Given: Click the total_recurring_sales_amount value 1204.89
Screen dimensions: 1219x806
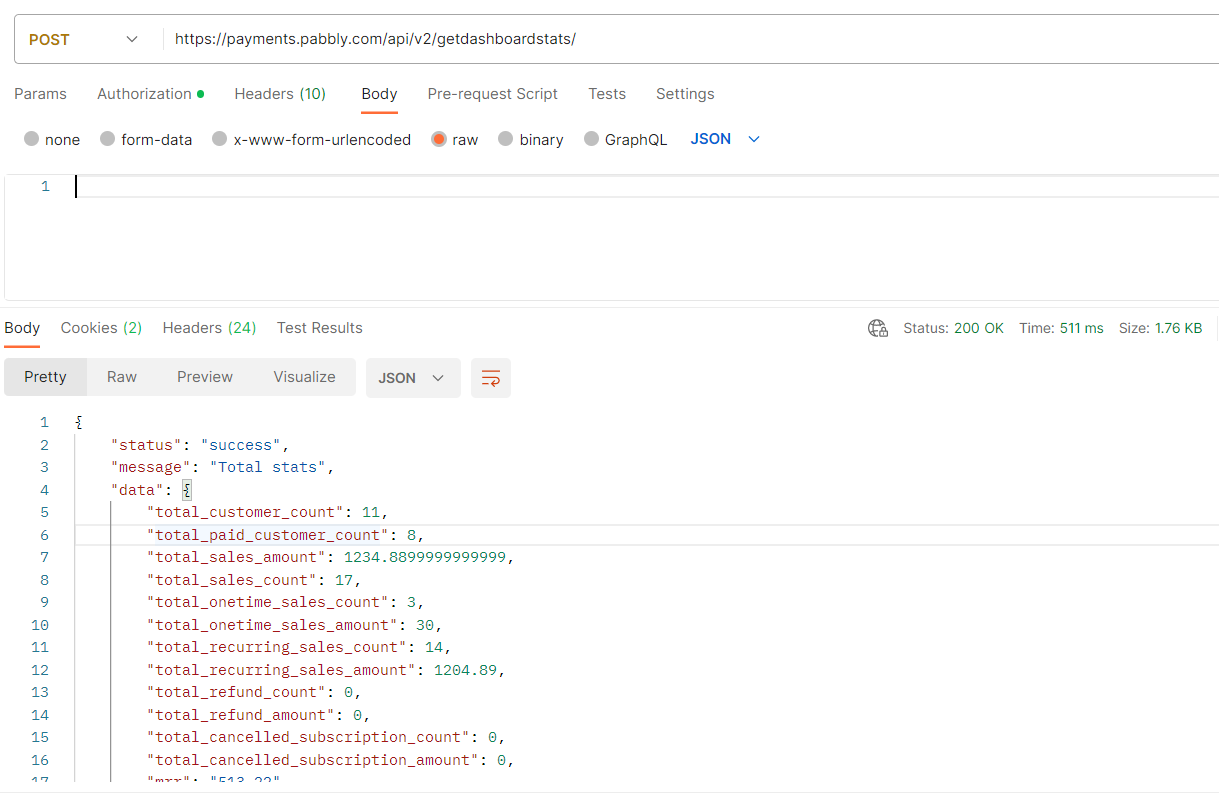Looking at the screenshot, I should tap(465, 670).
